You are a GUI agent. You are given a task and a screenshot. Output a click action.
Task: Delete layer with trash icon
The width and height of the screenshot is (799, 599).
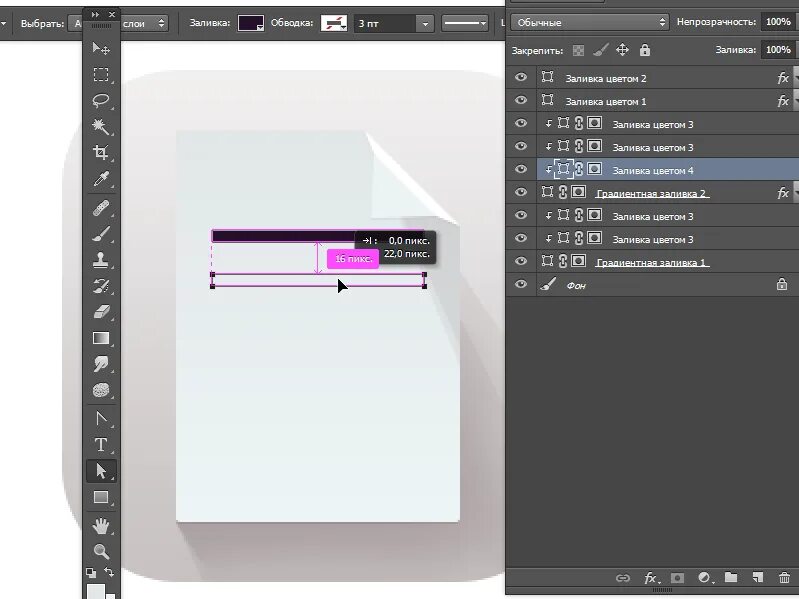[784, 577]
